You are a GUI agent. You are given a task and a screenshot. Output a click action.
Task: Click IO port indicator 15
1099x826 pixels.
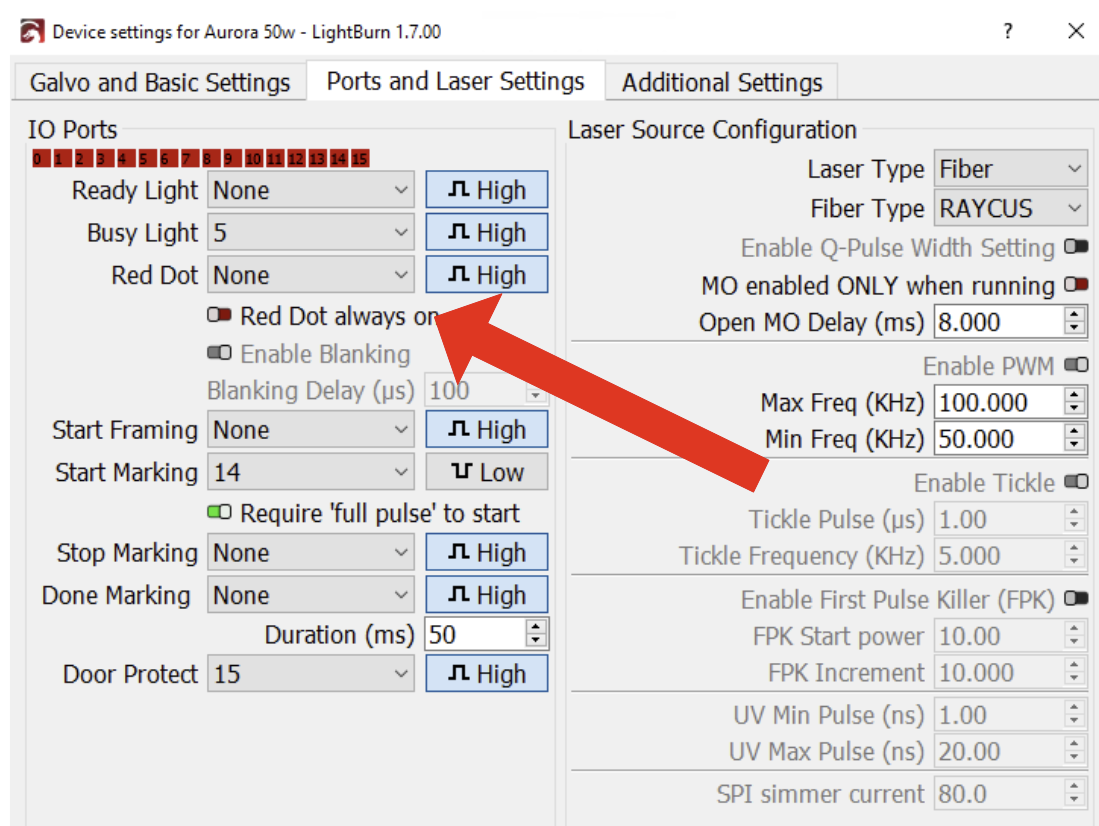point(360,158)
